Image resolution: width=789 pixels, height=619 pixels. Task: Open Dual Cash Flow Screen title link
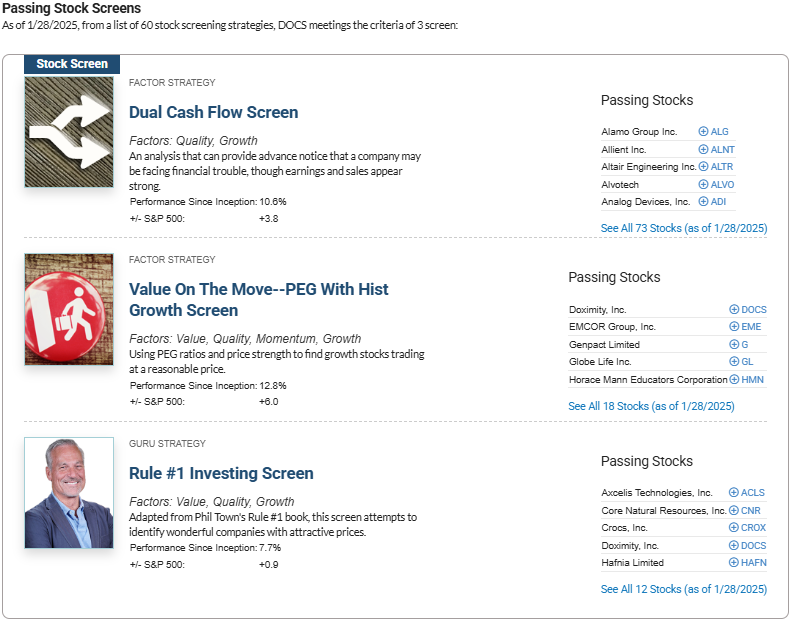click(213, 112)
